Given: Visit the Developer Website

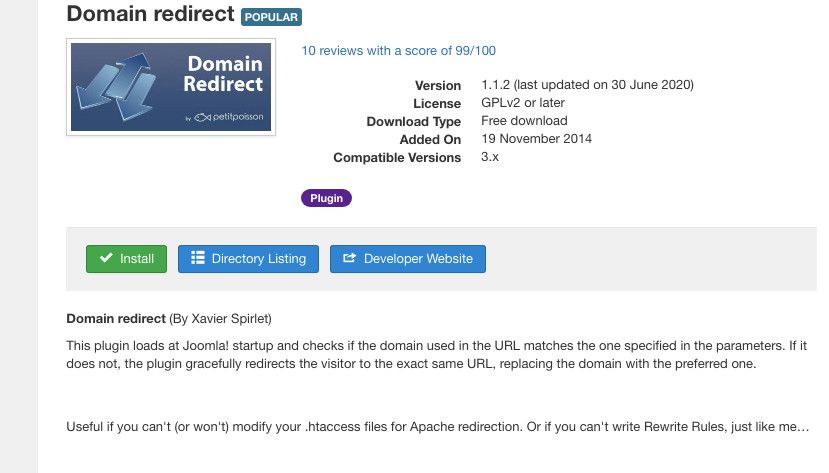Looking at the screenshot, I should [408, 259].
